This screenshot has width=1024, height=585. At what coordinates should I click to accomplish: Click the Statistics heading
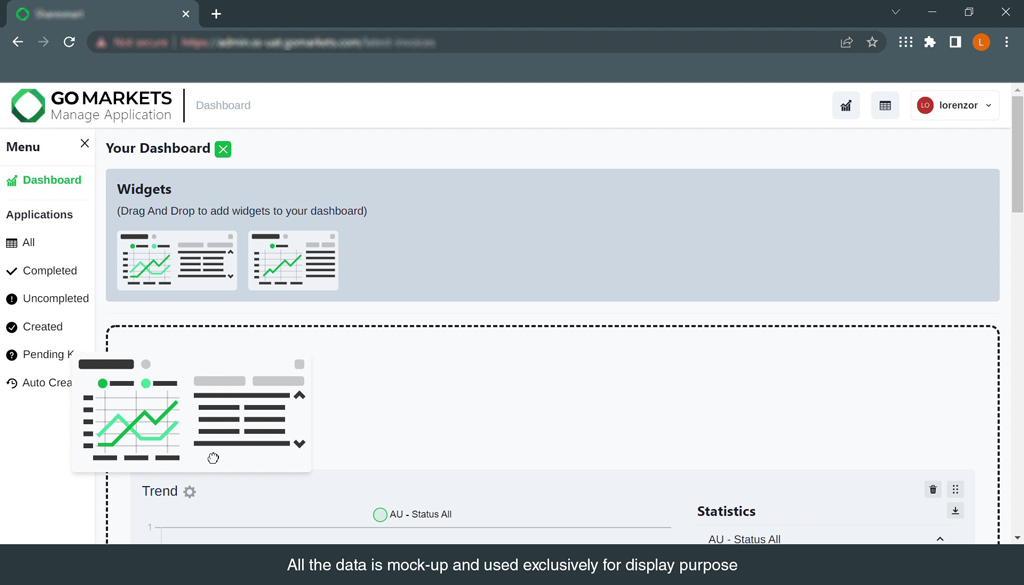click(x=726, y=511)
